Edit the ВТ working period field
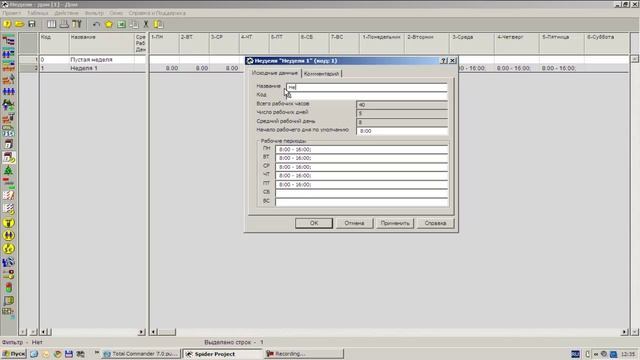This screenshot has width=640, height=360. pos(362,158)
